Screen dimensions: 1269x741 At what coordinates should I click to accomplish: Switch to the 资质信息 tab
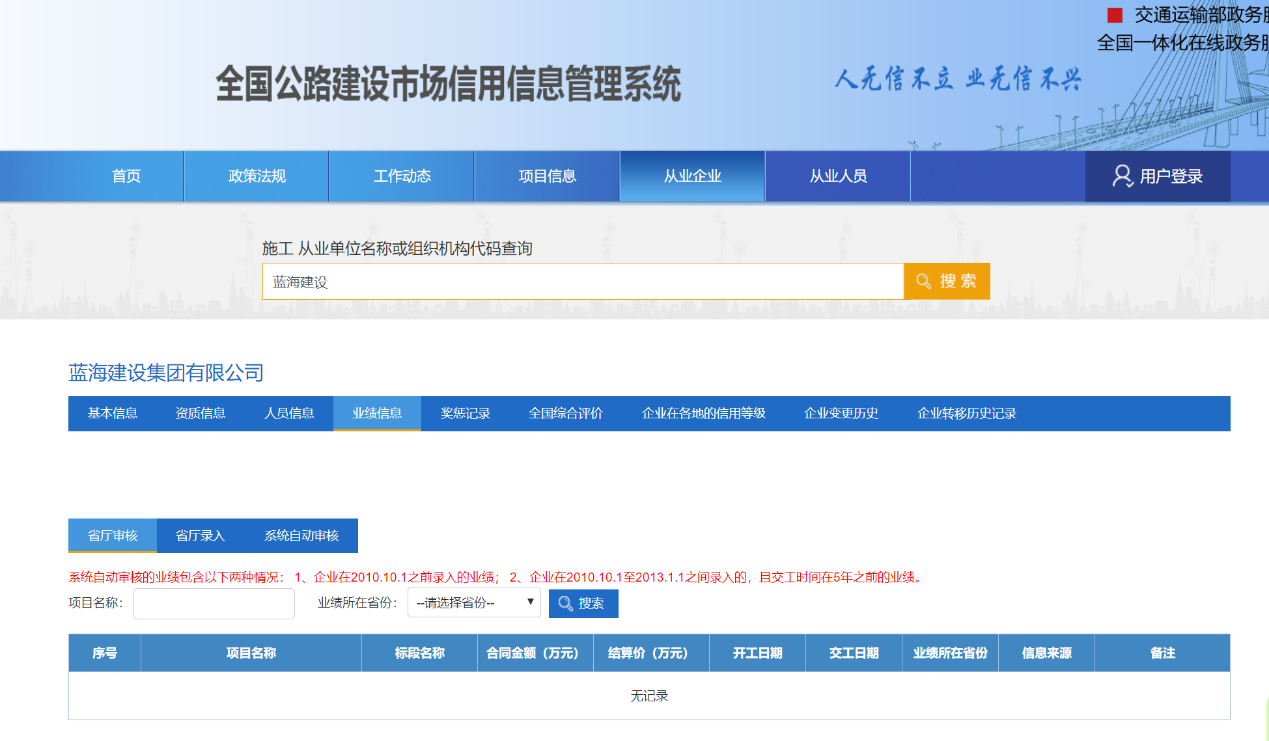point(200,413)
